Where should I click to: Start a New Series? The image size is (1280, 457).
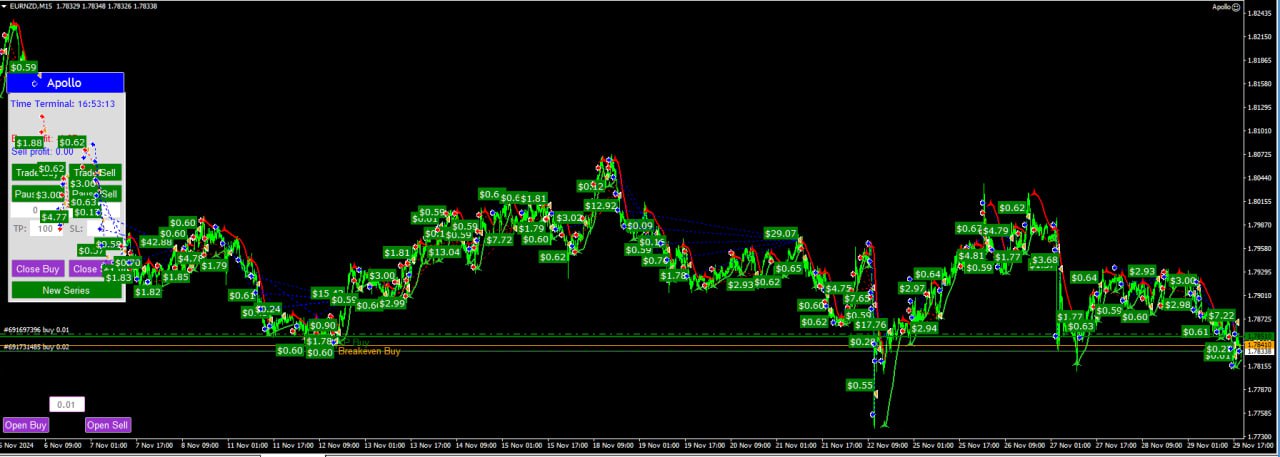(66, 290)
